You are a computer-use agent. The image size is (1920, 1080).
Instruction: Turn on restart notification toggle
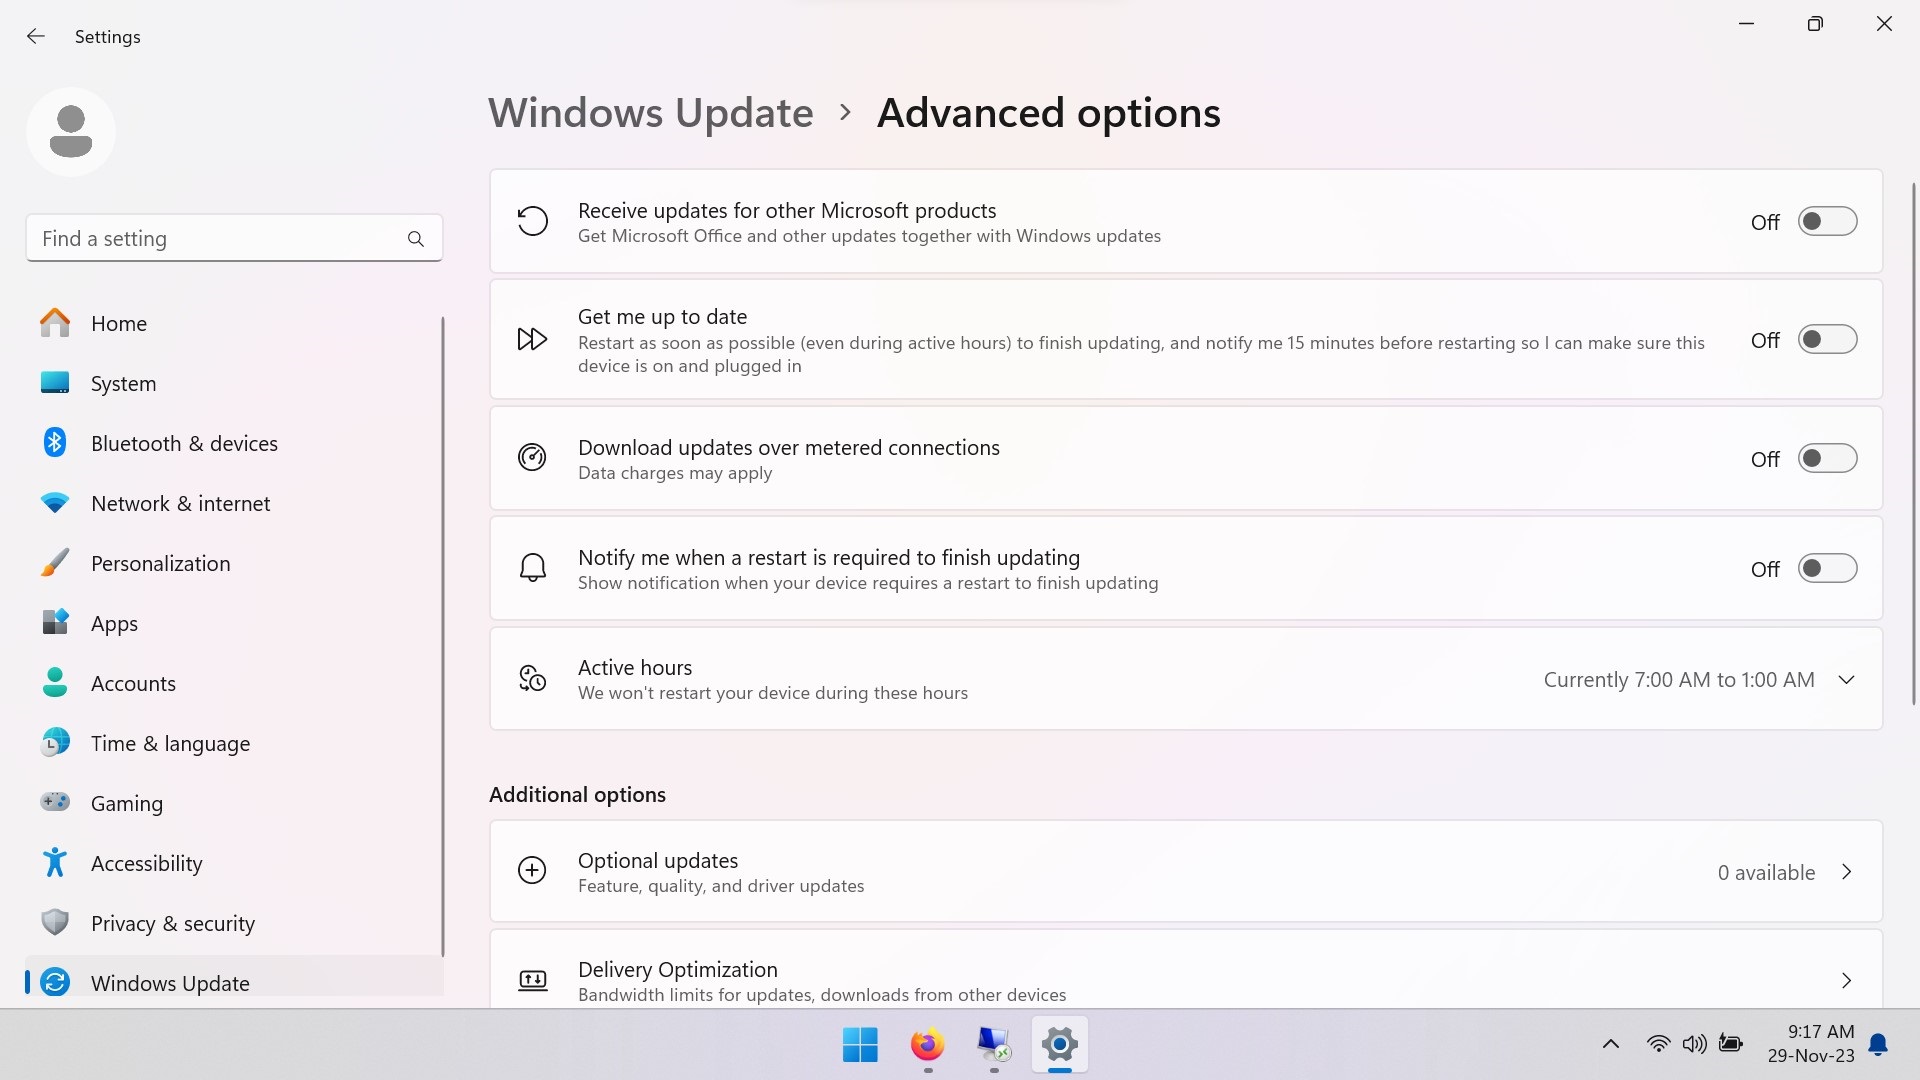[1827, 568]
